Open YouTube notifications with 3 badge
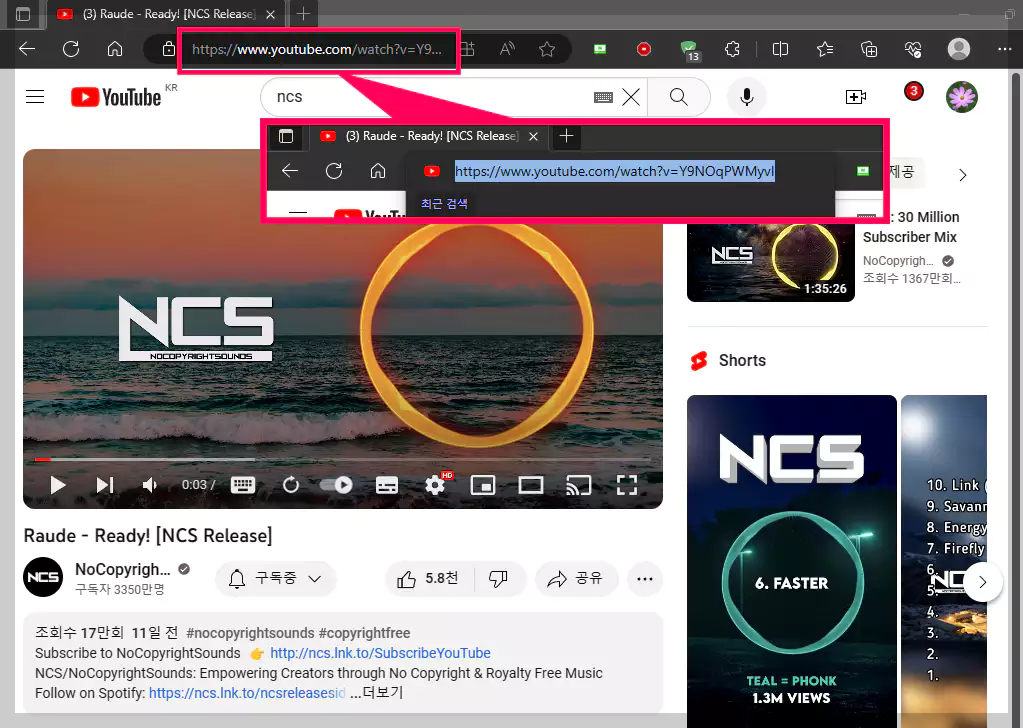Screen dimensions: 1023x728 pyautogui.click(x=913, y=91)
